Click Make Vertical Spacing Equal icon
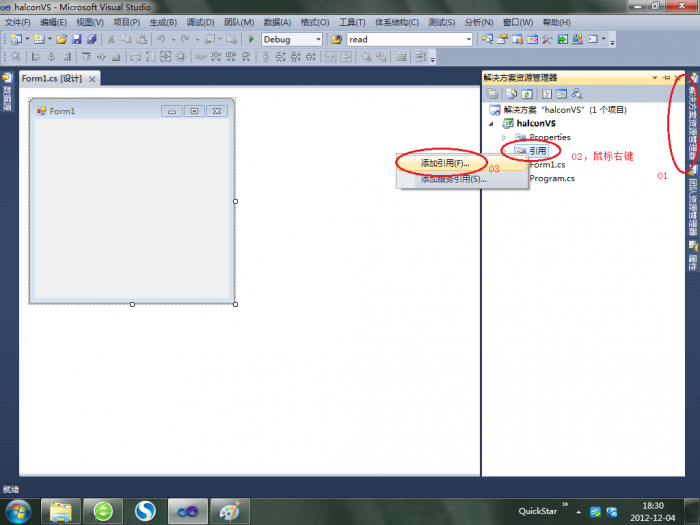This screenshot has width=700, height=525. click(x=266, y=57)
